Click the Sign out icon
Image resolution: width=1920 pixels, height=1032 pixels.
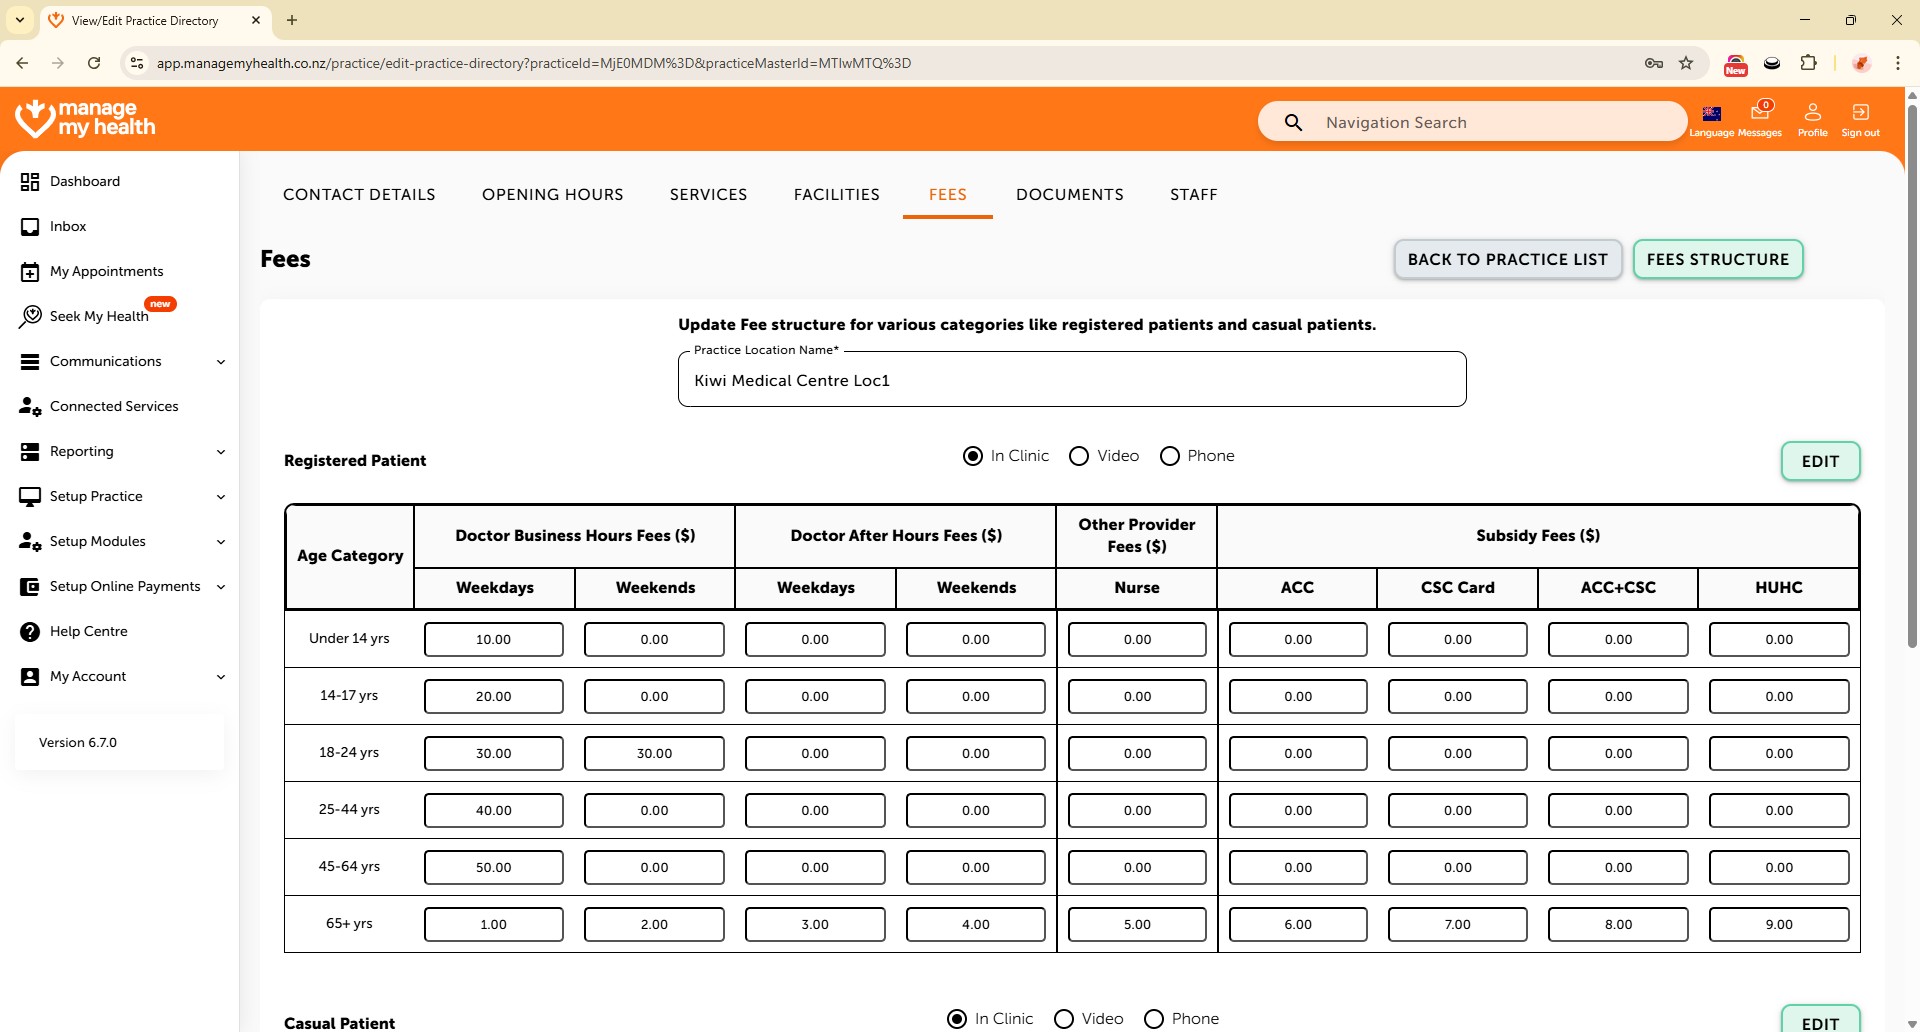1860,112
